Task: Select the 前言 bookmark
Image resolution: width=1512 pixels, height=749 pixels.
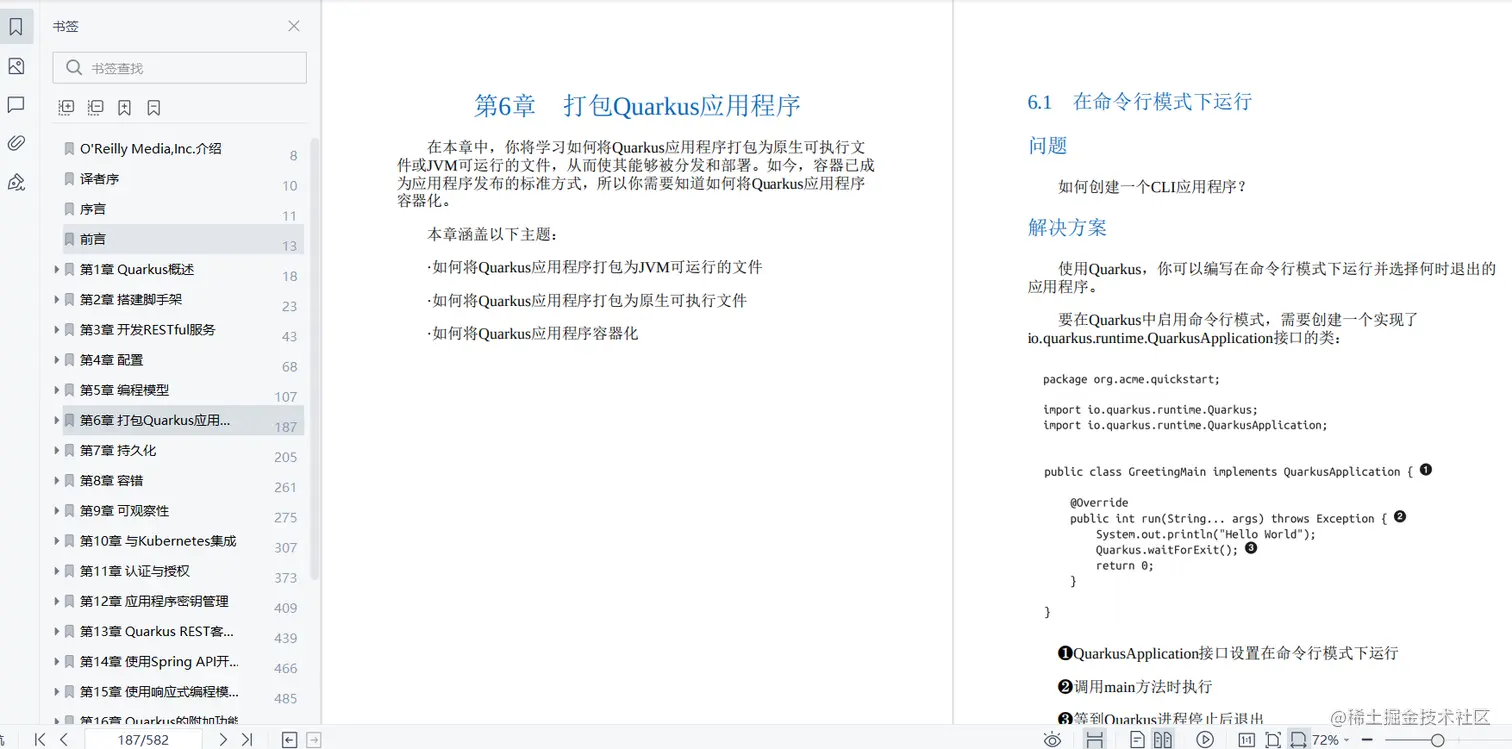Action: click(183, 239)
